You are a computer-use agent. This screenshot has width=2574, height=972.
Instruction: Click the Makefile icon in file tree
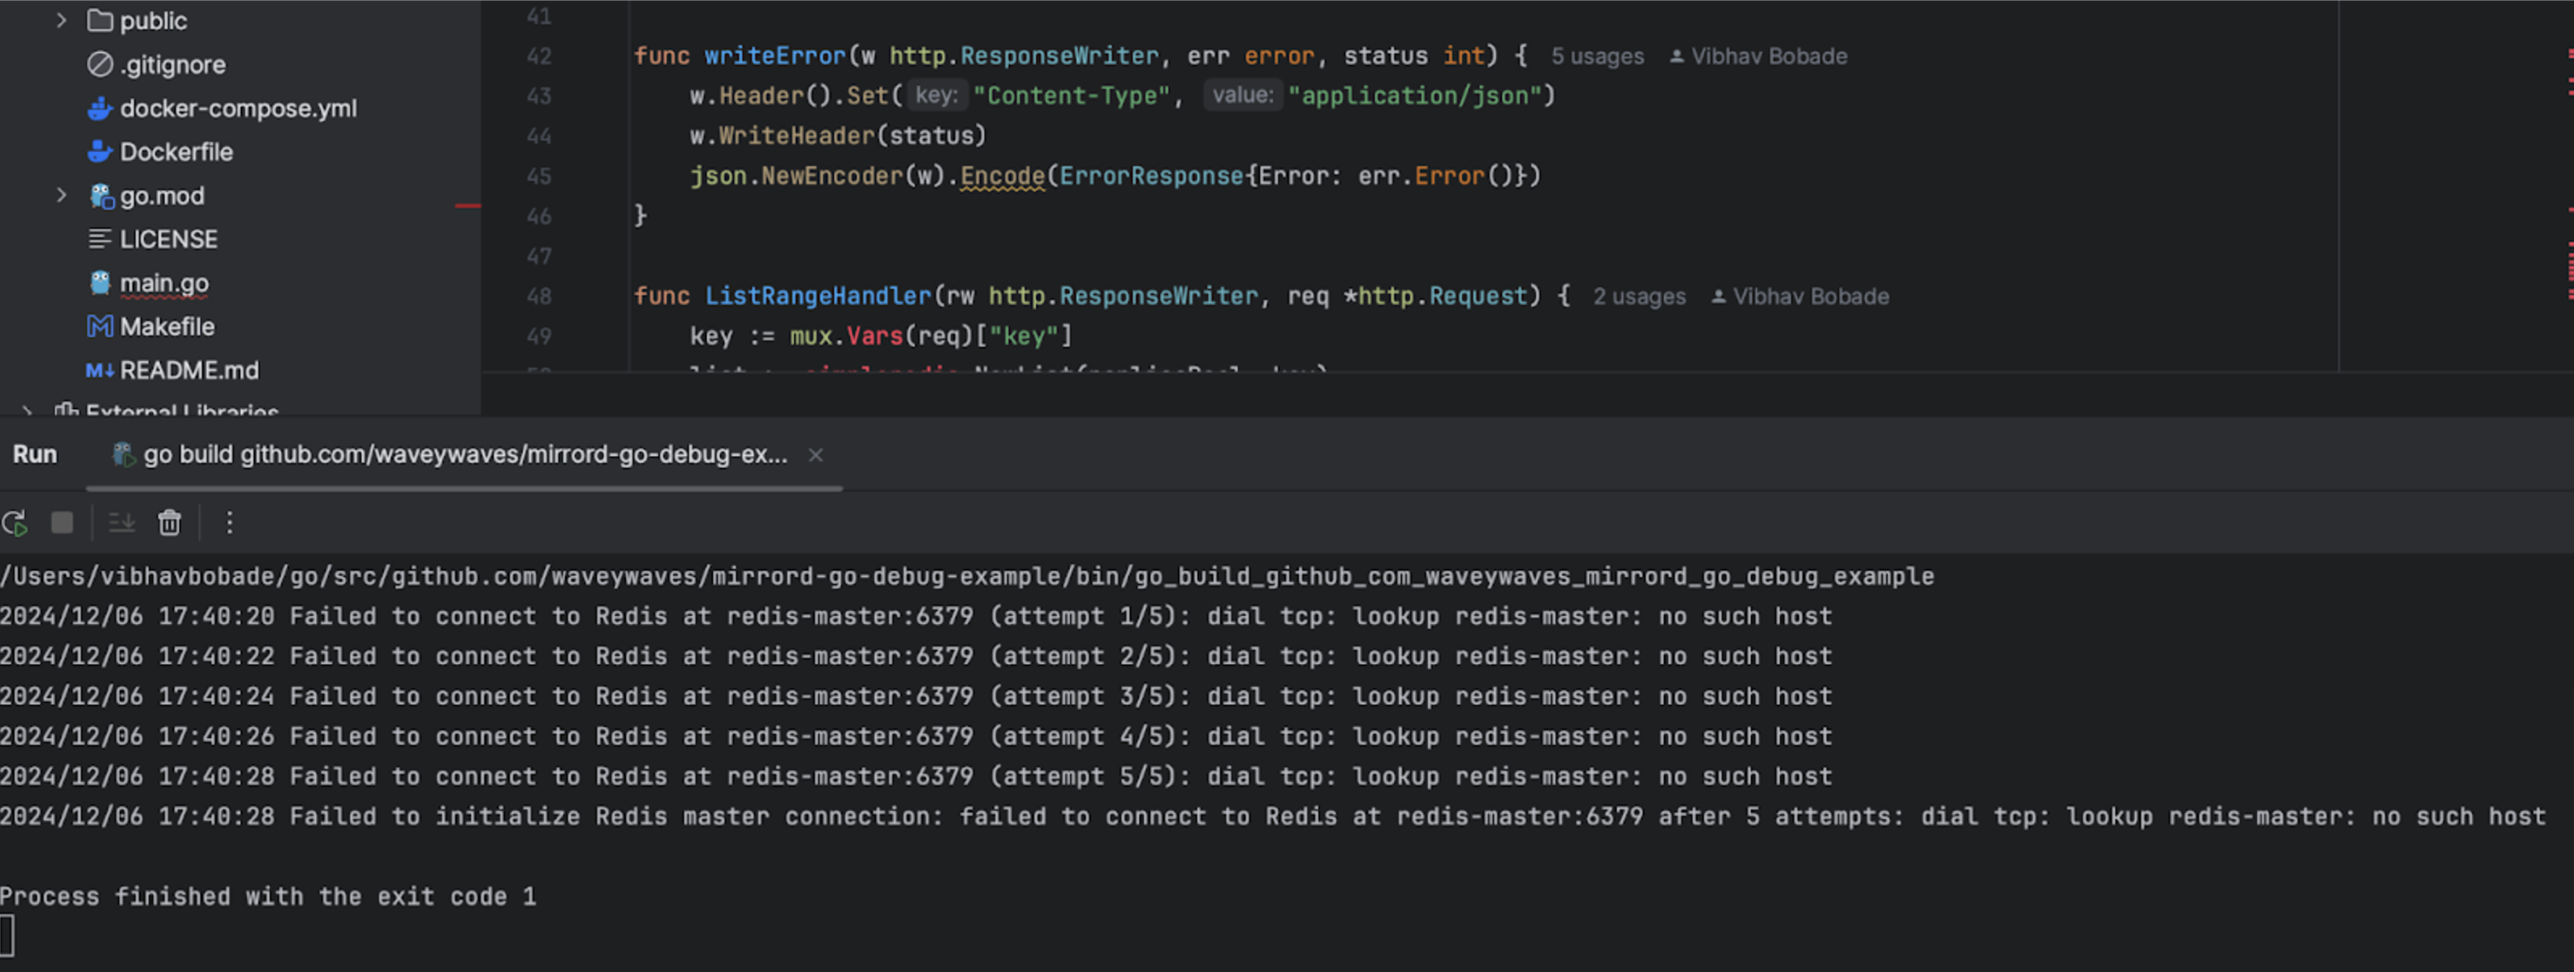(100, 327)
